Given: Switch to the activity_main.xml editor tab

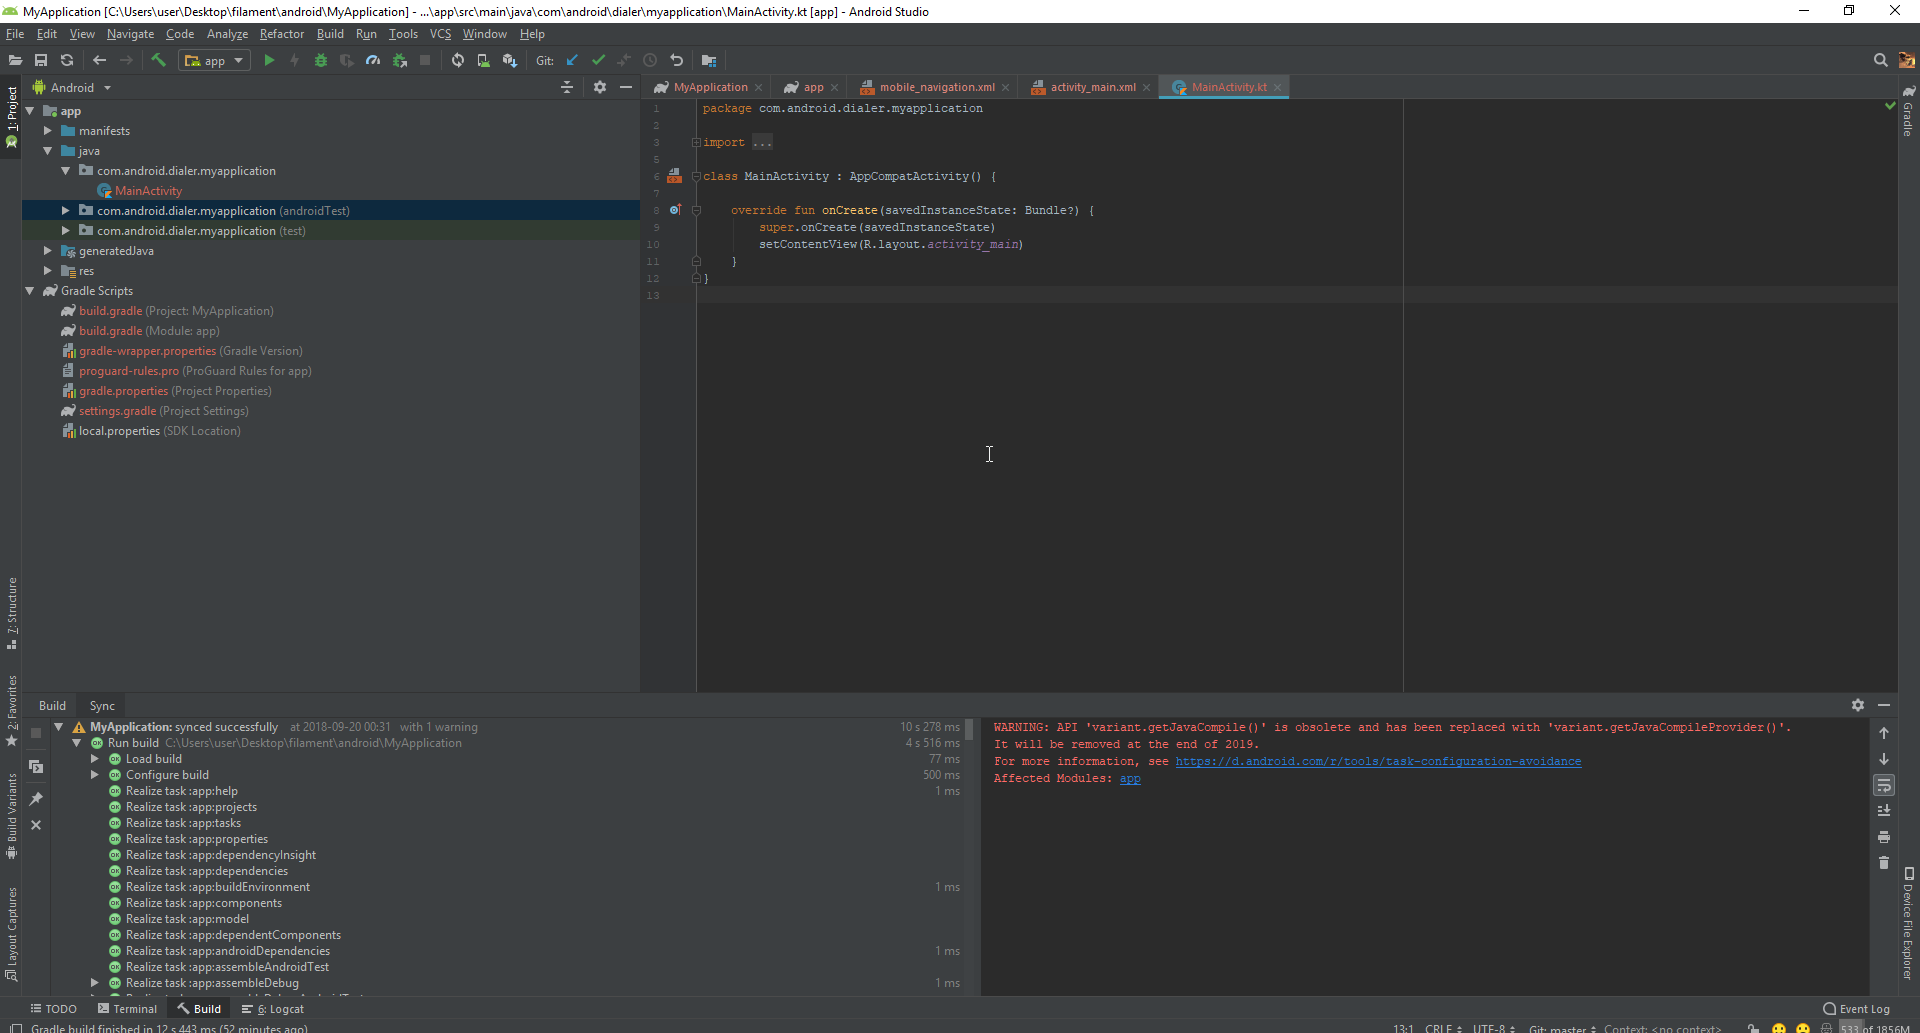Looking at the screenshot, I should [x=1092, y=88].
